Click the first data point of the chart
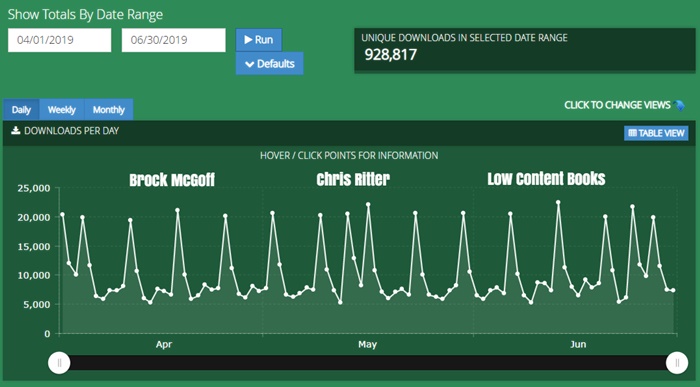The width and height of the screenshot is (700, 387). [x=62, y=214]
